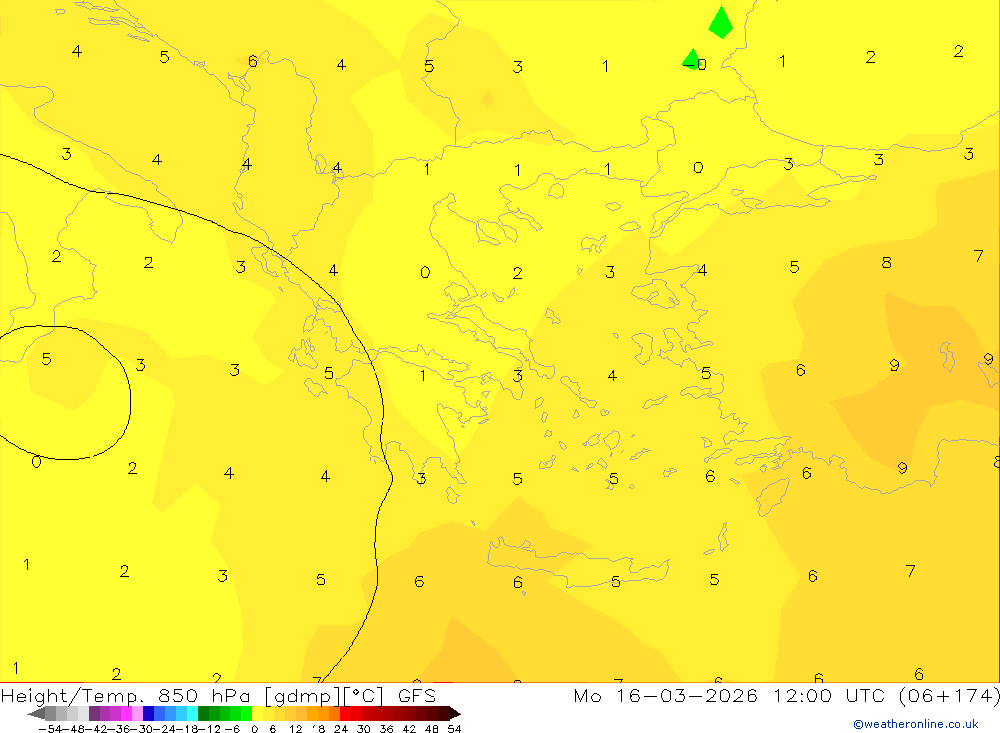Click the gray left arrow of color scale

point(36,713)
